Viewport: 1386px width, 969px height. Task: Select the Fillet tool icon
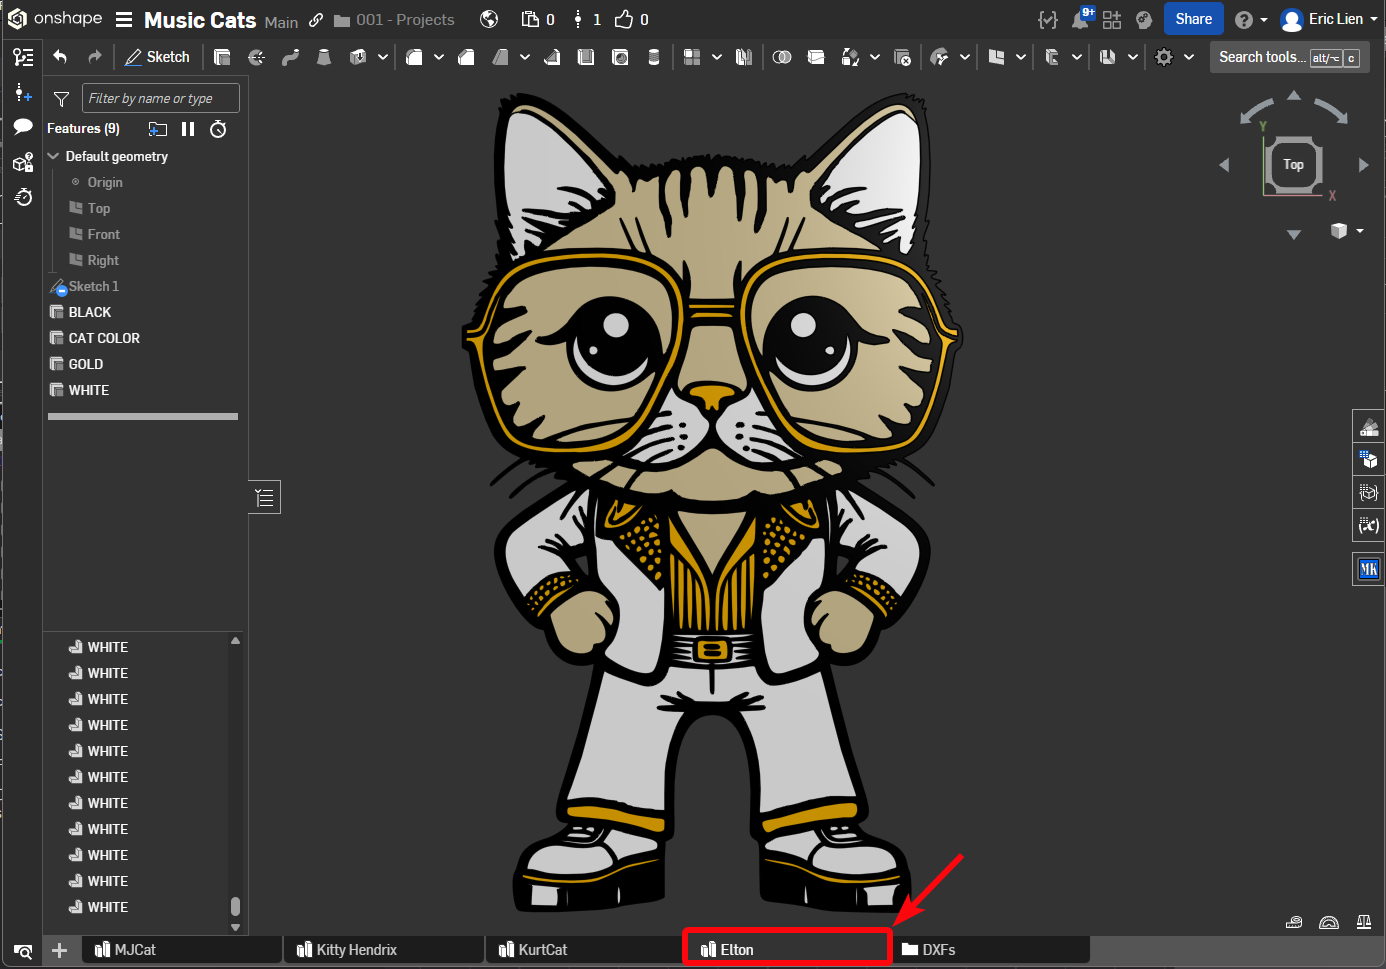(414, 57)
